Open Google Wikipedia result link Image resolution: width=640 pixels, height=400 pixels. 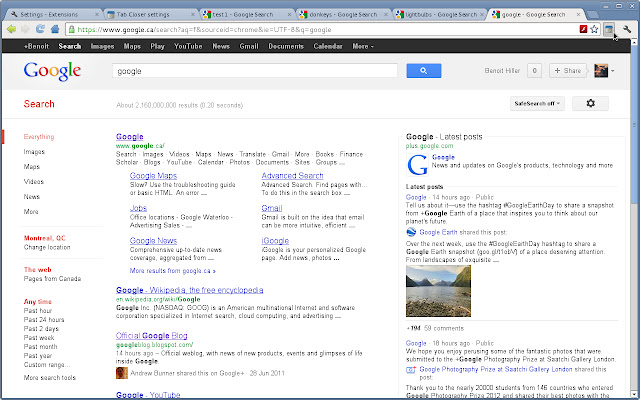coord(189,290)
